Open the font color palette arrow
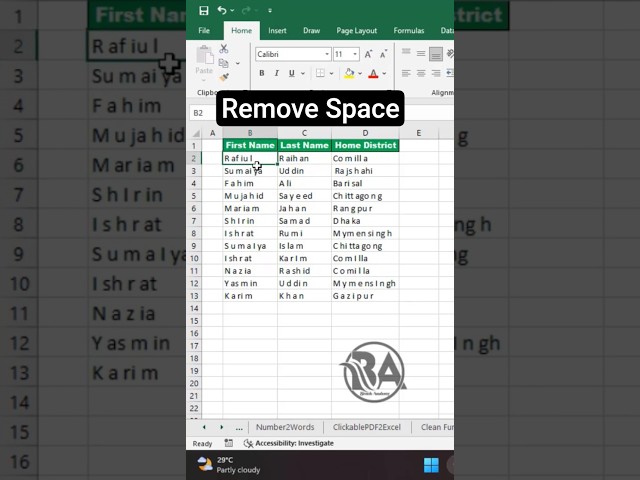 coord(384,73)
